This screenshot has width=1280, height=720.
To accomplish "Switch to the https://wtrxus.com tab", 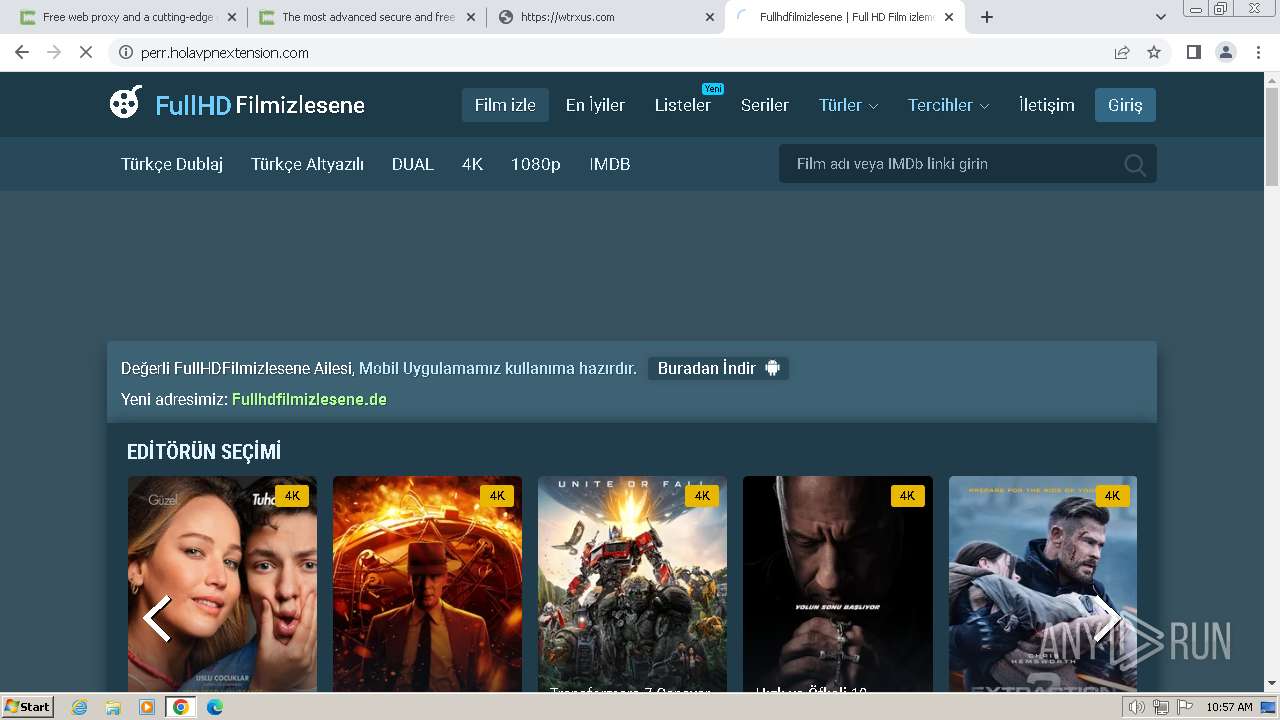I will (606, 17).
